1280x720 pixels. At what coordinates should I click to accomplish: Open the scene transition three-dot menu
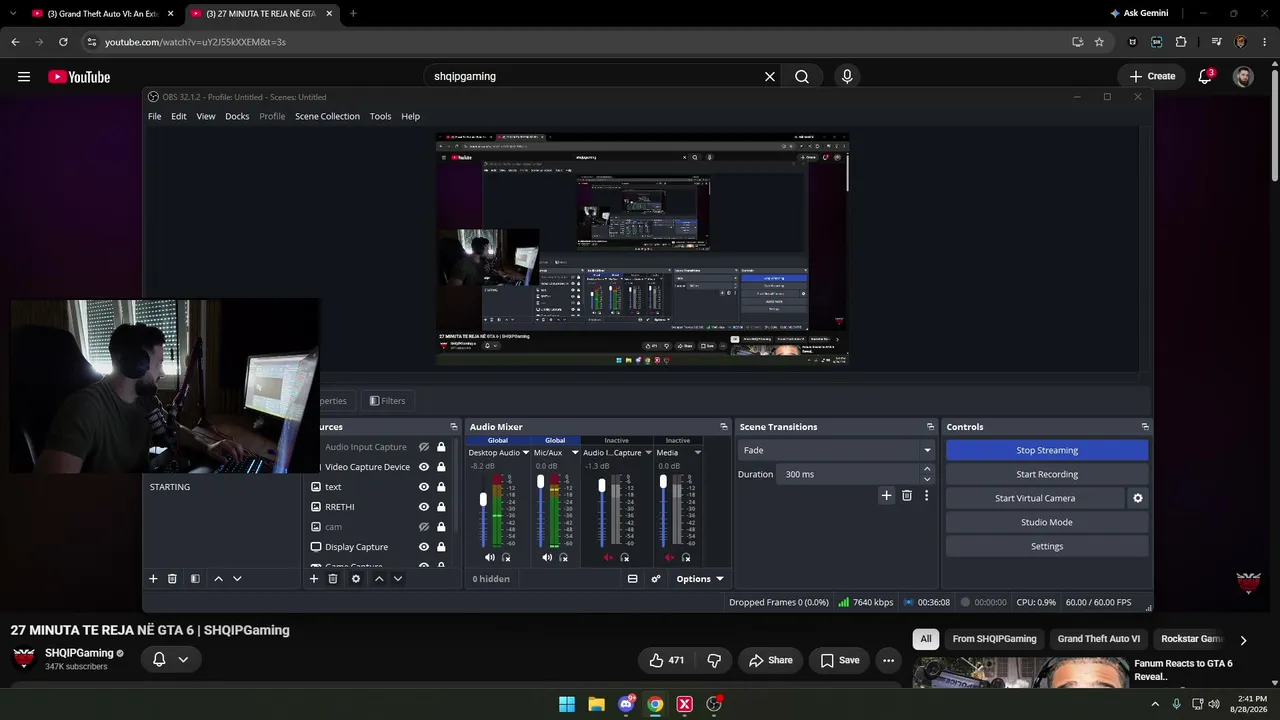926,495
